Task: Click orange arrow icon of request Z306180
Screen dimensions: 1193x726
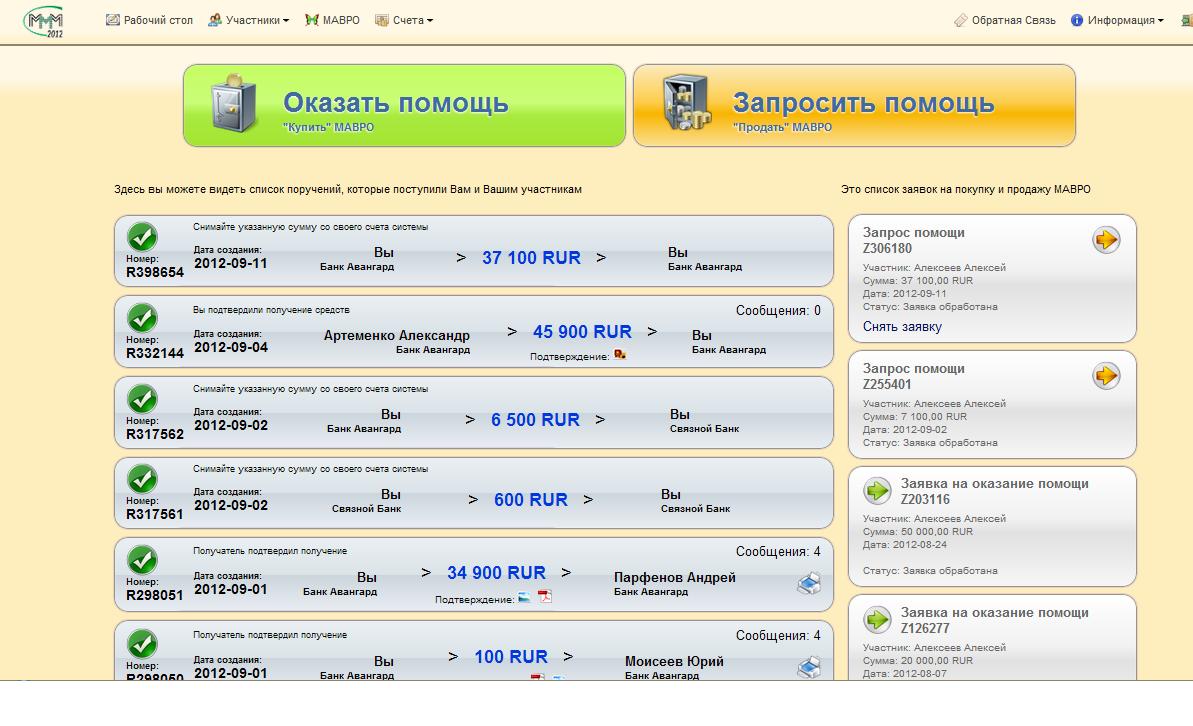Action: (1106, 240)
